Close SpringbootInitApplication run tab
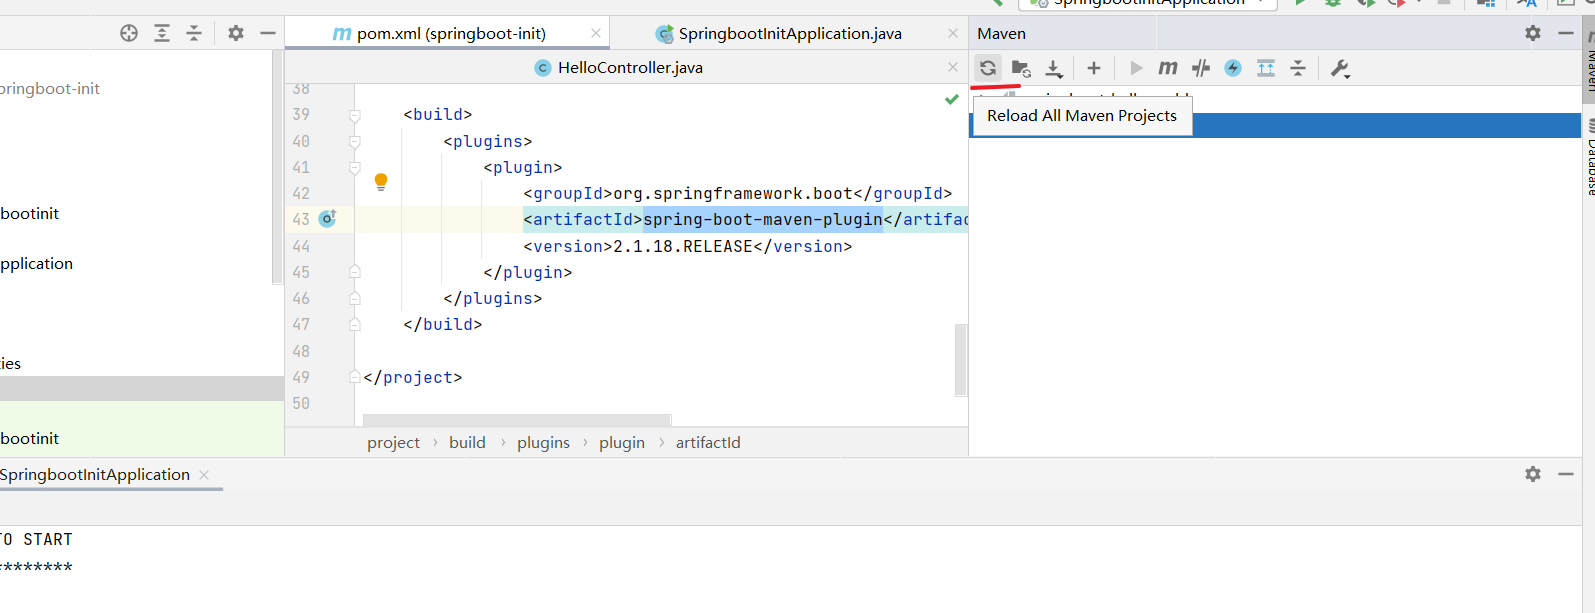This screenshot has height=613, width=1595. (204, 474)
